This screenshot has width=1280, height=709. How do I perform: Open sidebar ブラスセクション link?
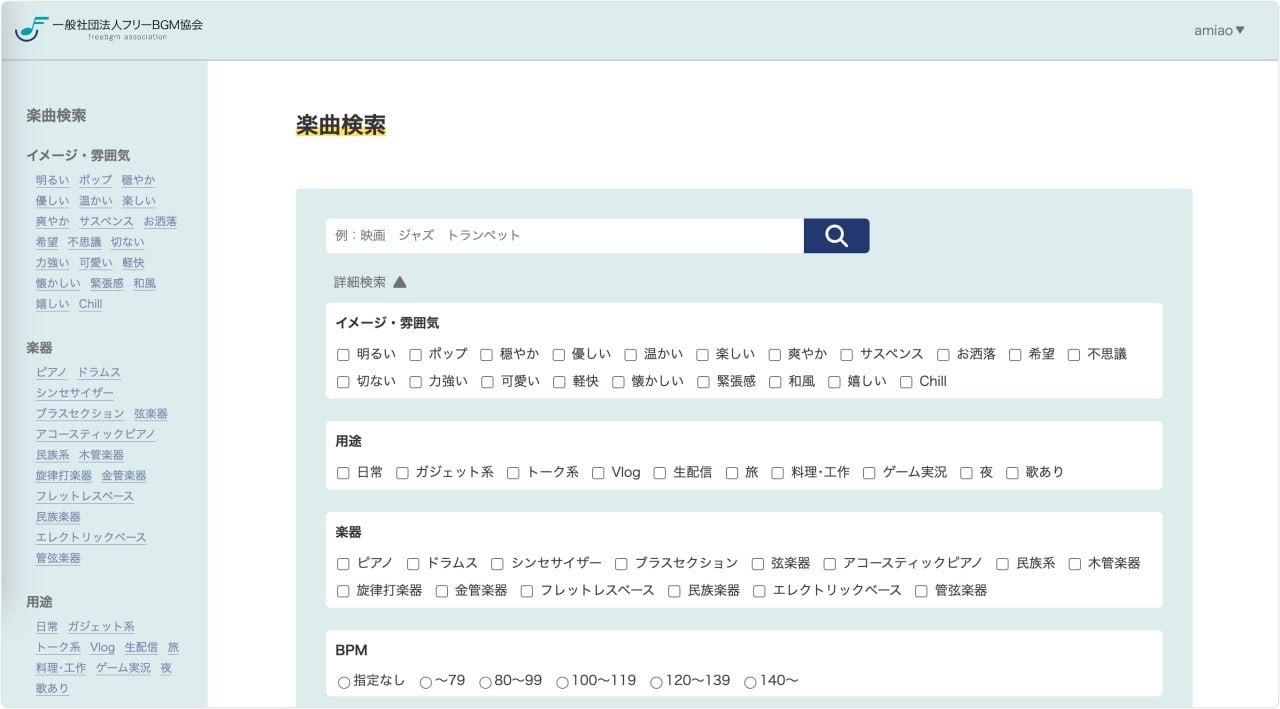pos(80,413)
